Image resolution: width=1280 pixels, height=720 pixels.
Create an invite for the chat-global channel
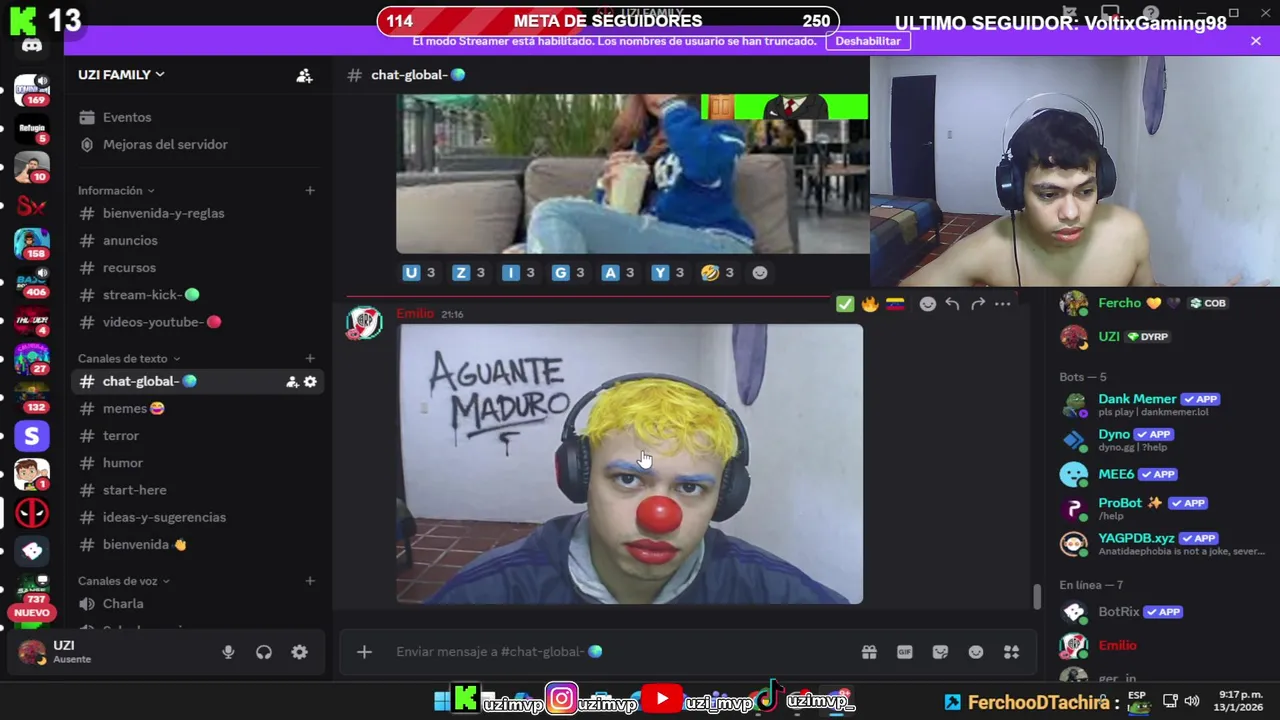[292, 381]
